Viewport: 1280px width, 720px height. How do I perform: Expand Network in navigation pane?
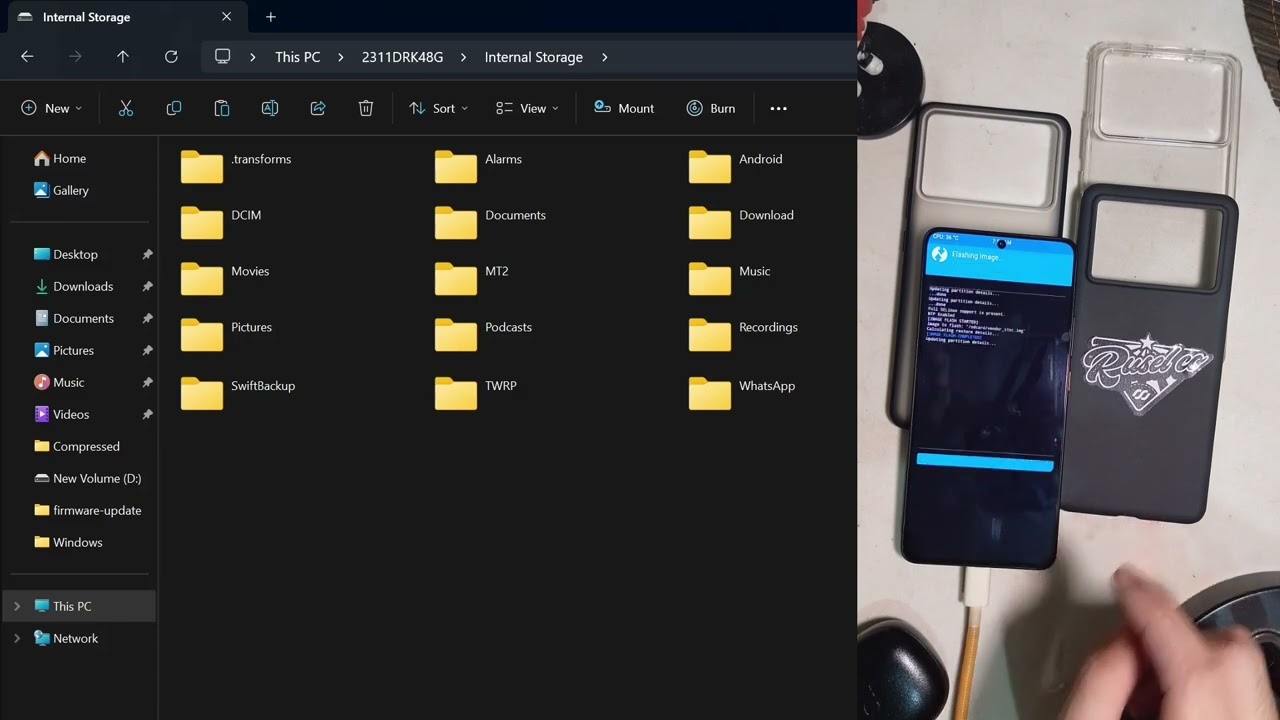(x=17, y=638)
